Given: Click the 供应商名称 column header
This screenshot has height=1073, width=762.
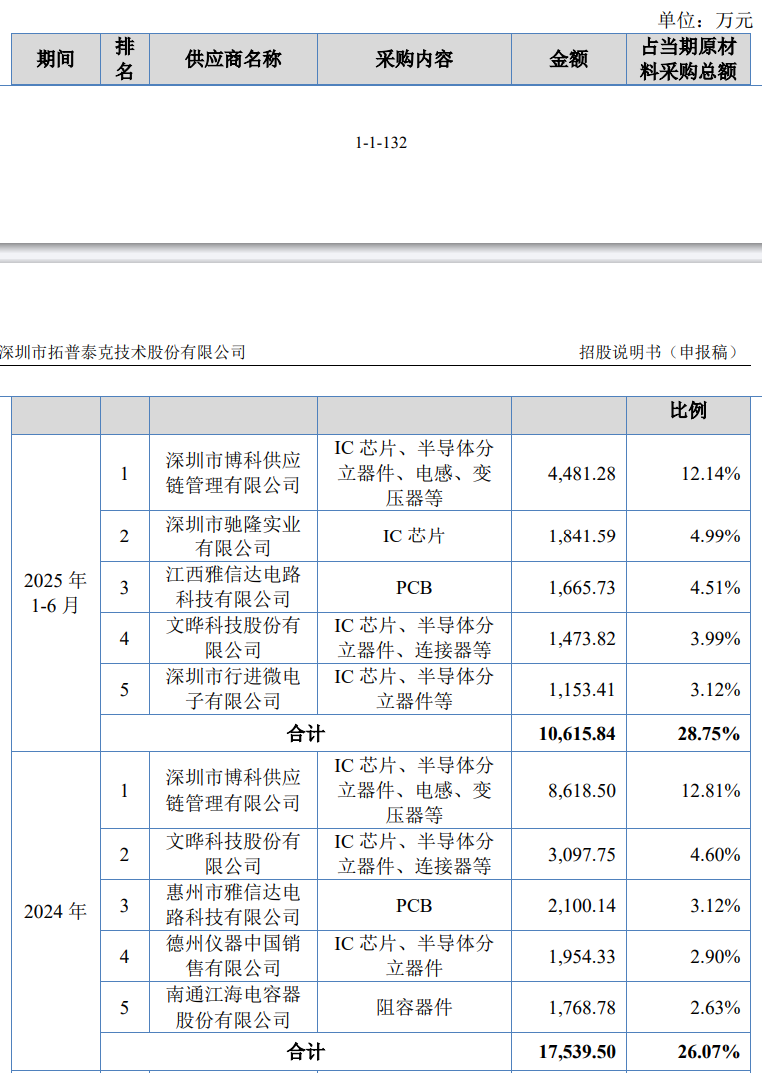Looking at the screenshot, I should coord(233,59).
